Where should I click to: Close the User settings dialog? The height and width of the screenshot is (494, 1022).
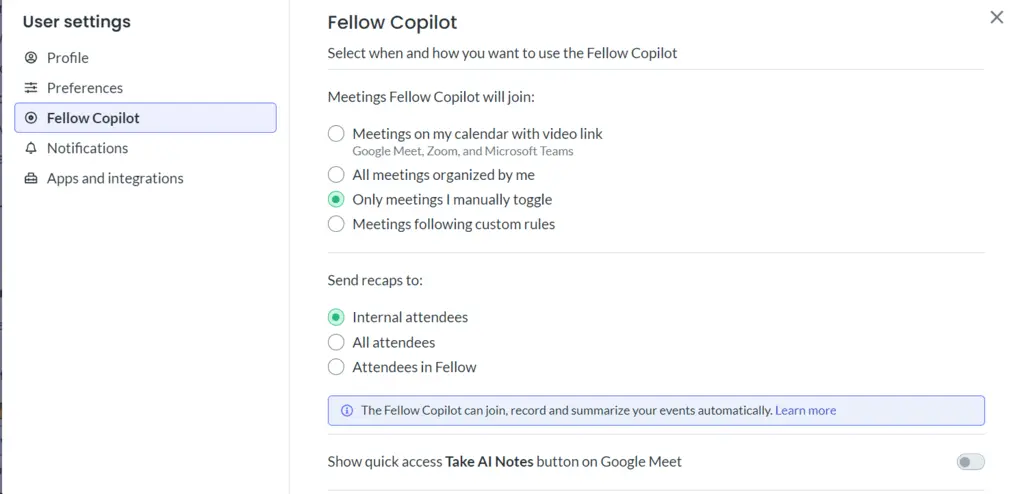[996, 17]
